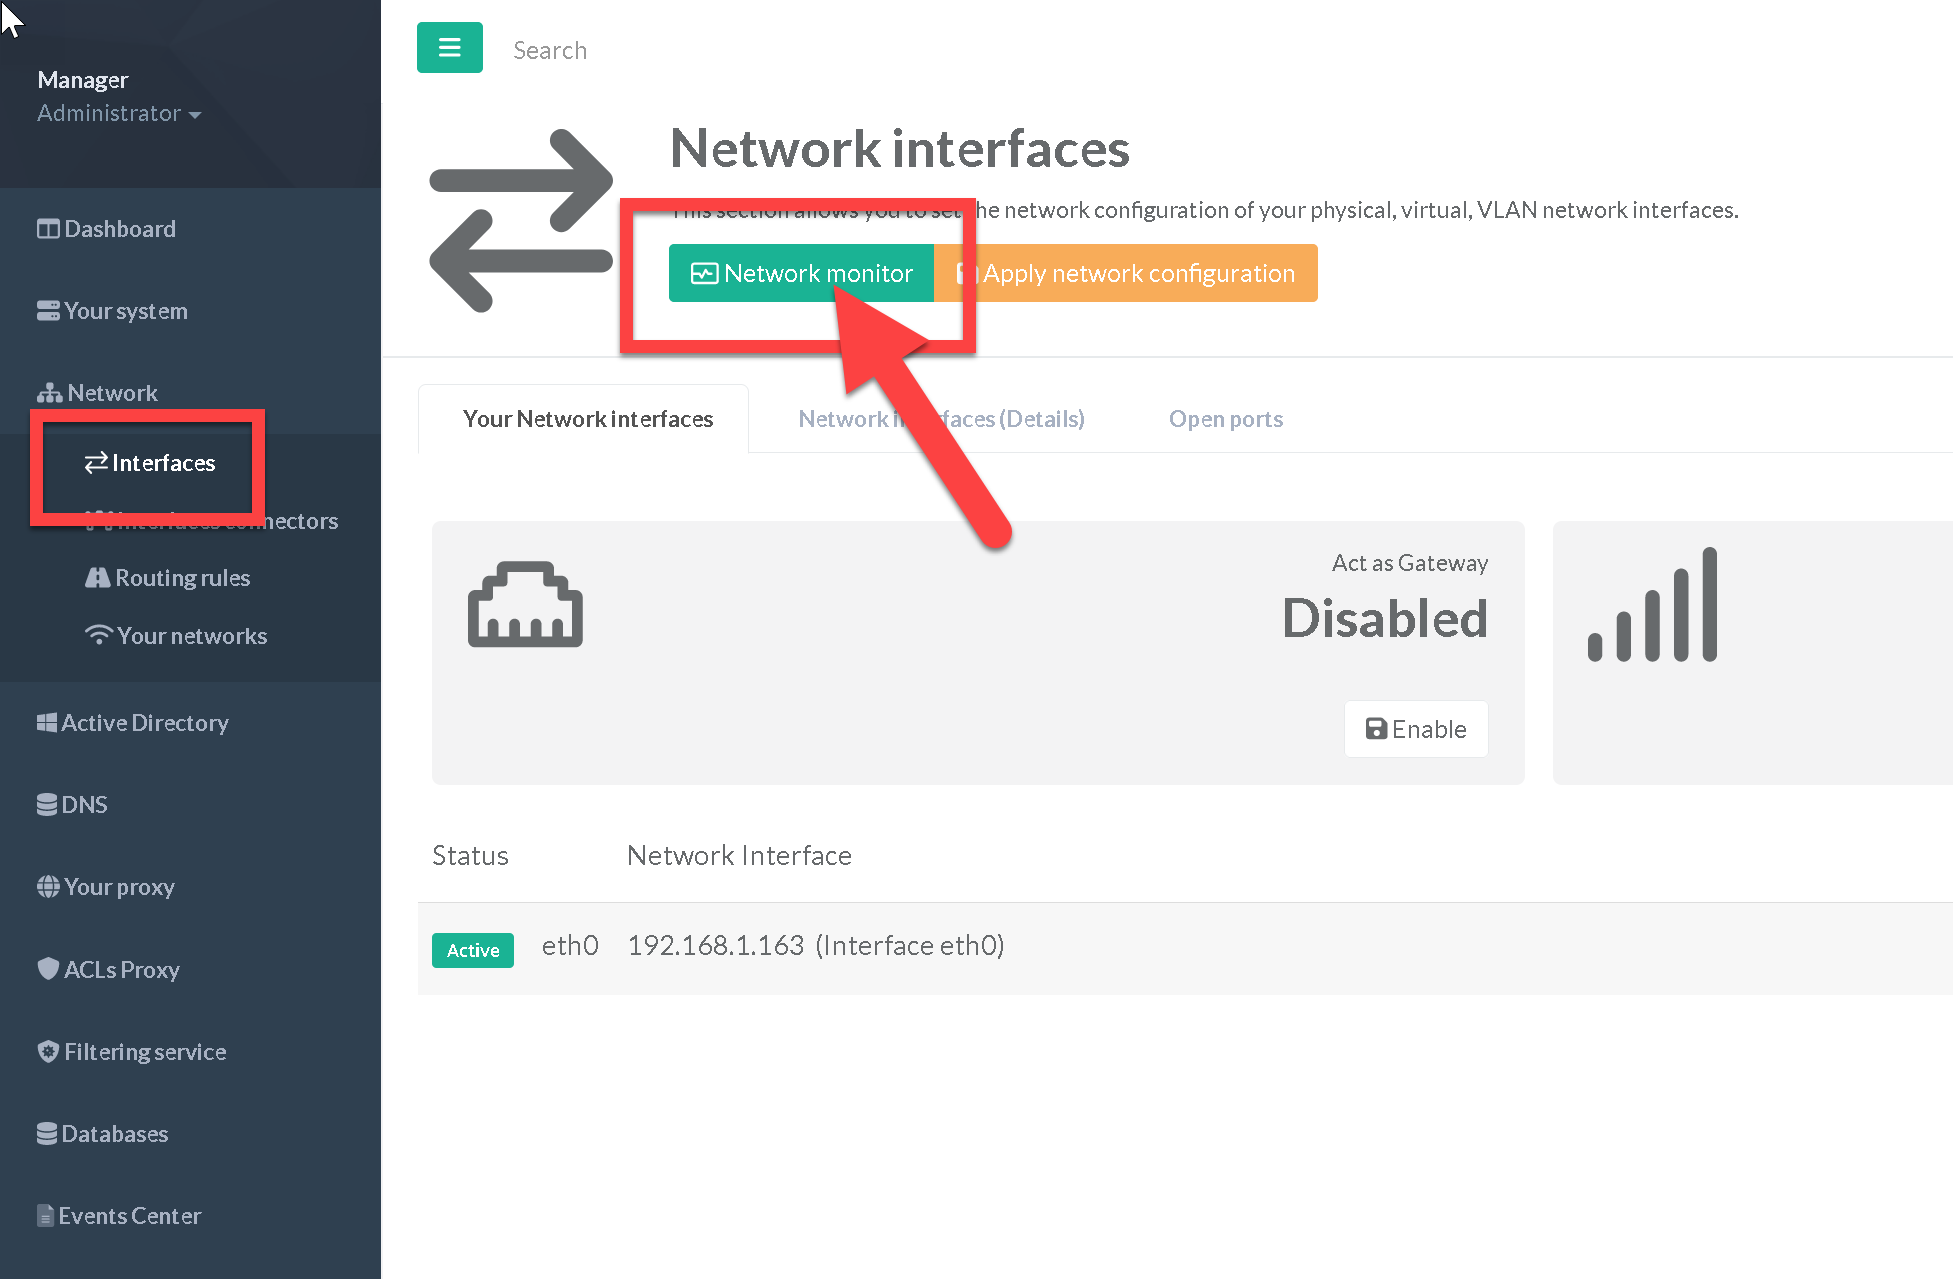The image size is (1953, 1279).
Task: Click the Ethernet port icon in gateway card
Action: pyautogui.click(x=525, y=605)
